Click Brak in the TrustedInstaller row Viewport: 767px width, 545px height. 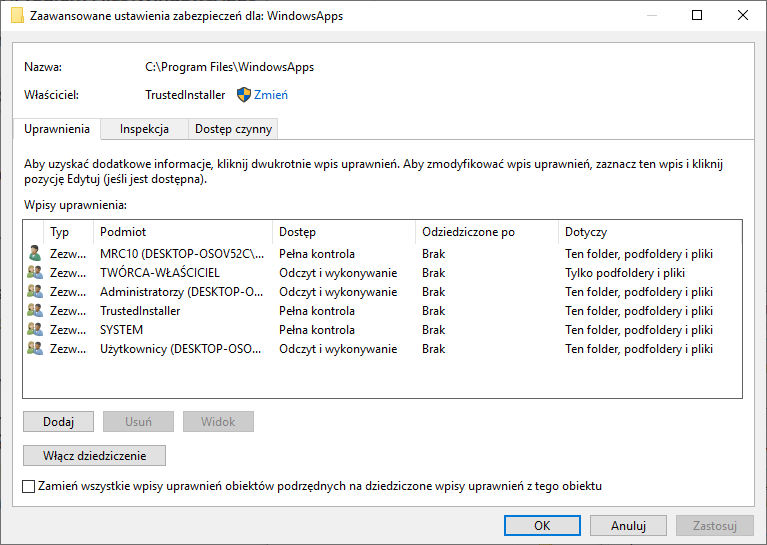tap(433, 311)
